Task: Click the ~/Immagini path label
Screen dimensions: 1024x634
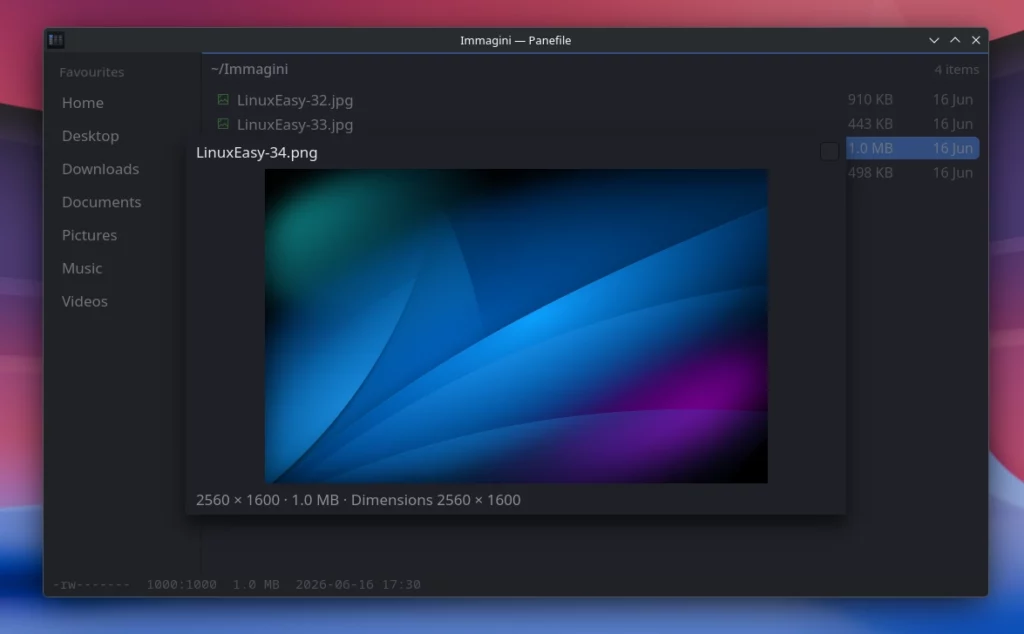Action: pos(249,69)
